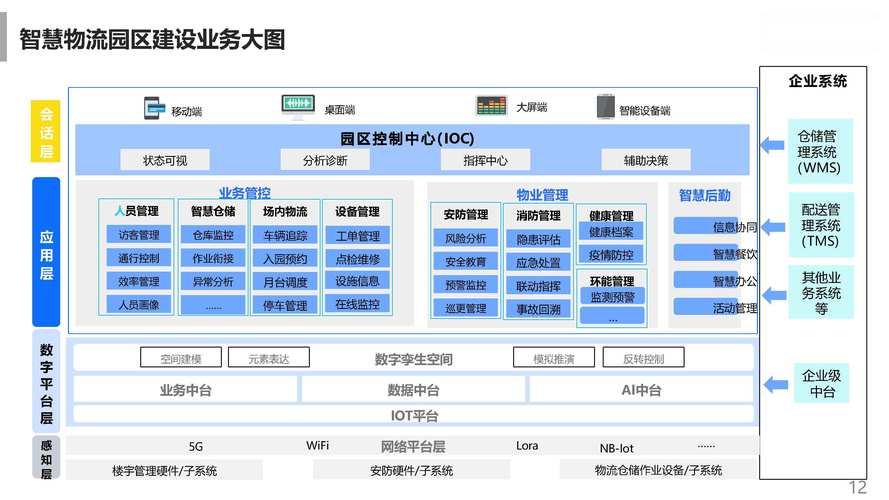Click the 应急处置 item
This screenshot has width=889, height=500.
pos(538,263)
